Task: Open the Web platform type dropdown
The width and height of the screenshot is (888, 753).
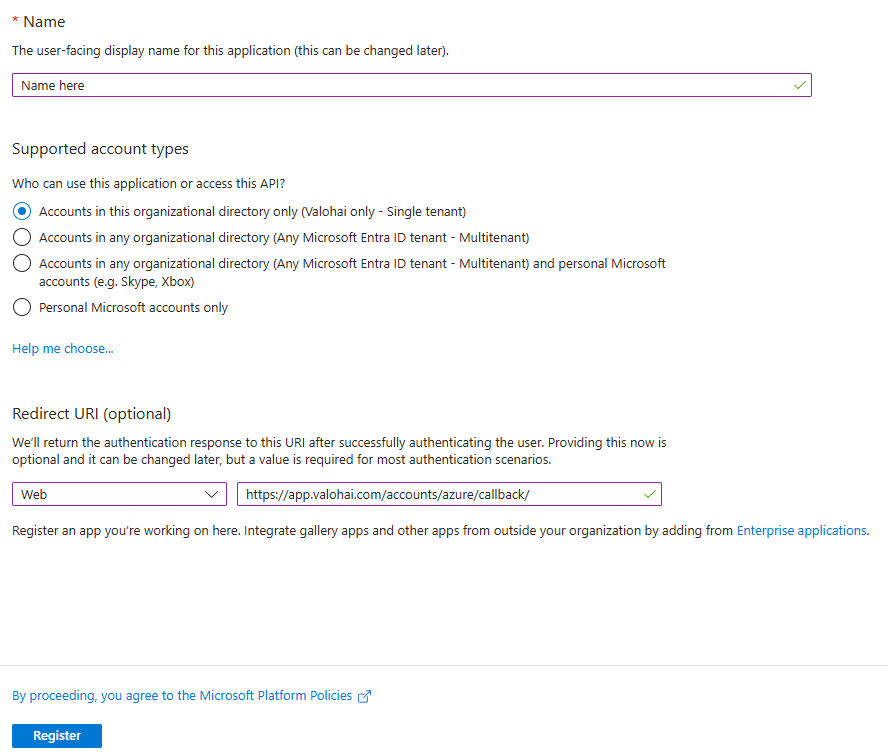Action: tap(119, 494)
